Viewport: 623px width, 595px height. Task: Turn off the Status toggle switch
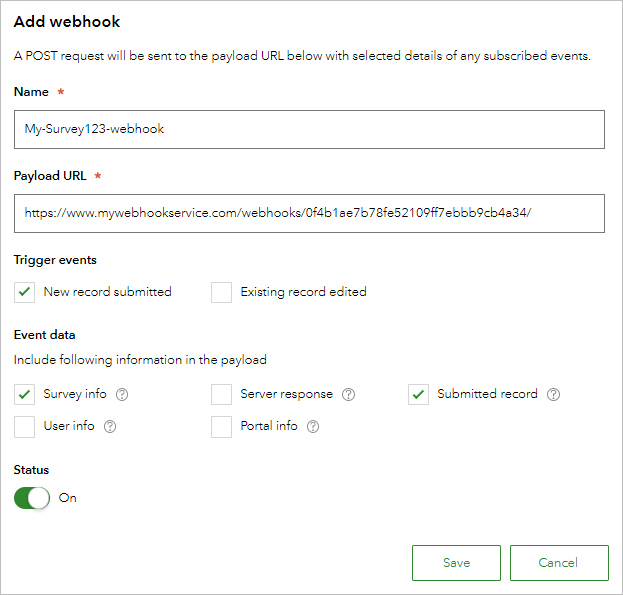[x=32, y=498]
